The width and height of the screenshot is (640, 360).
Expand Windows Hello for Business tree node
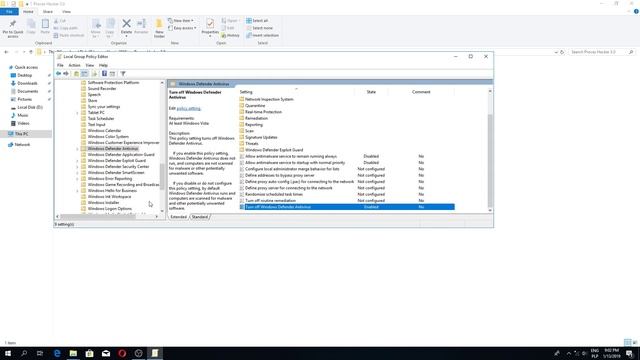click(77, 191)
